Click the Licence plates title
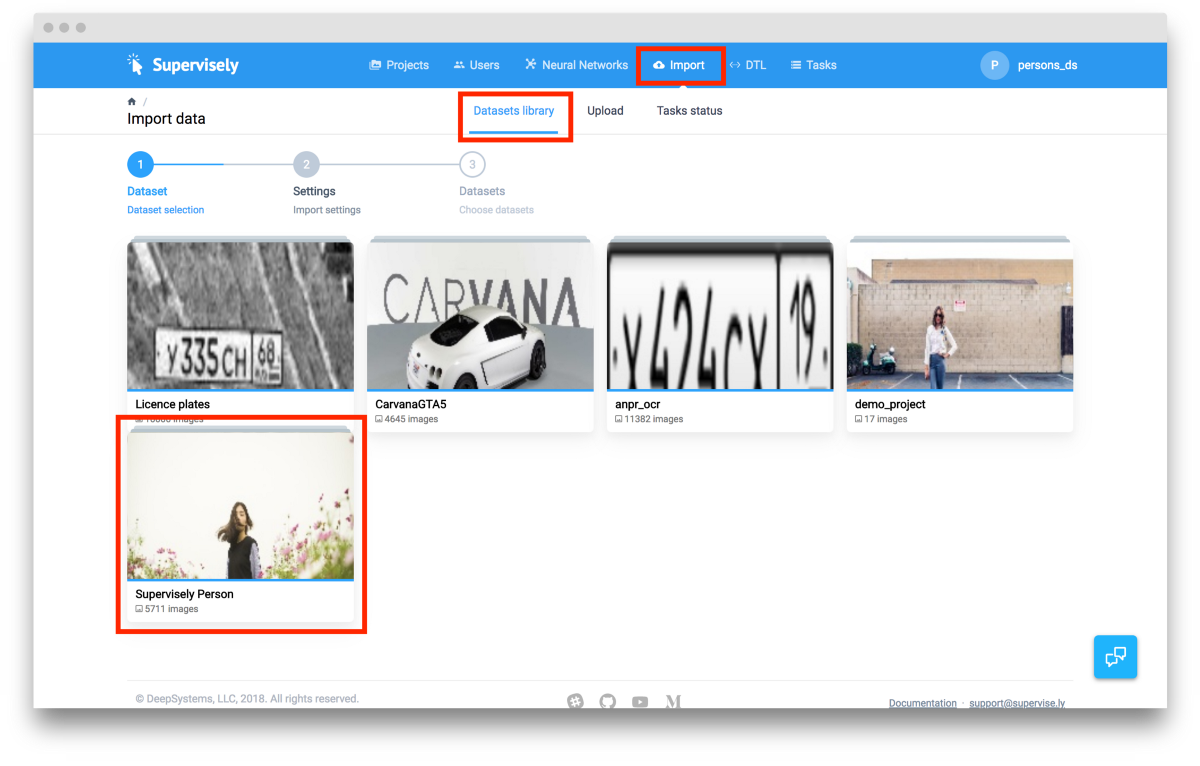Screen dimensions: 1200x766 click(172, 404)
